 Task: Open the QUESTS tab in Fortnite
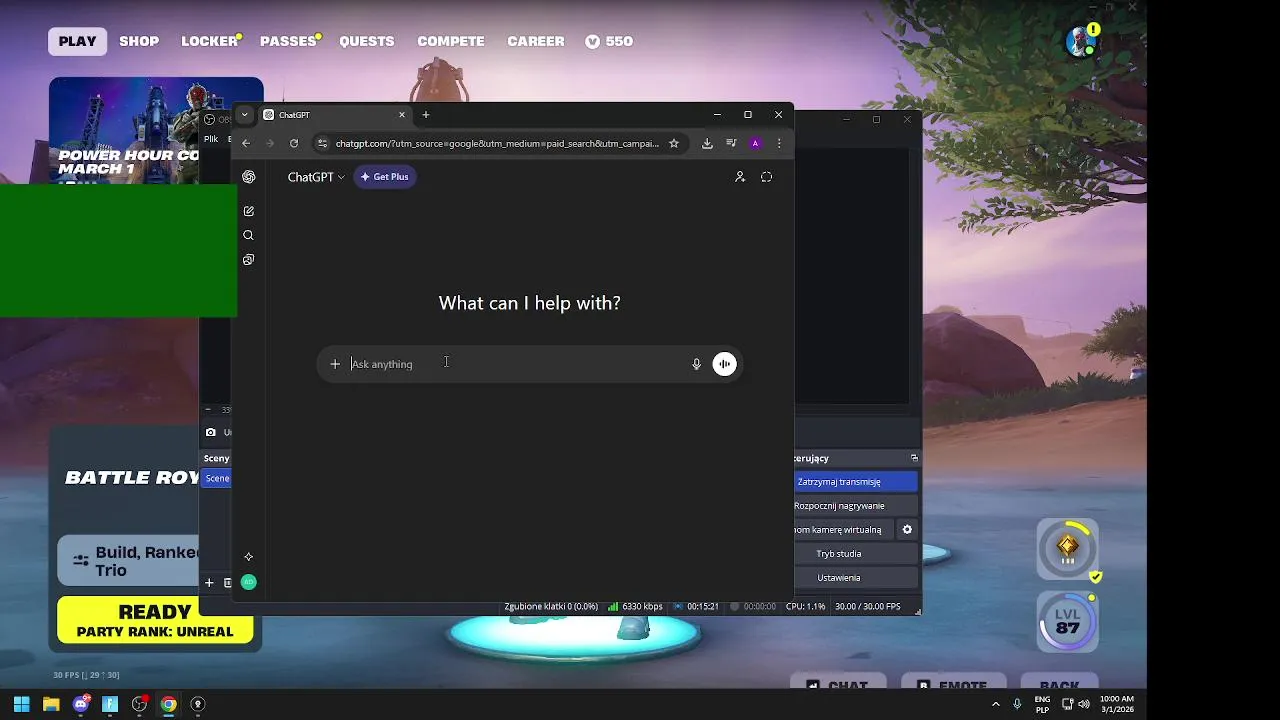pos(367,41)
